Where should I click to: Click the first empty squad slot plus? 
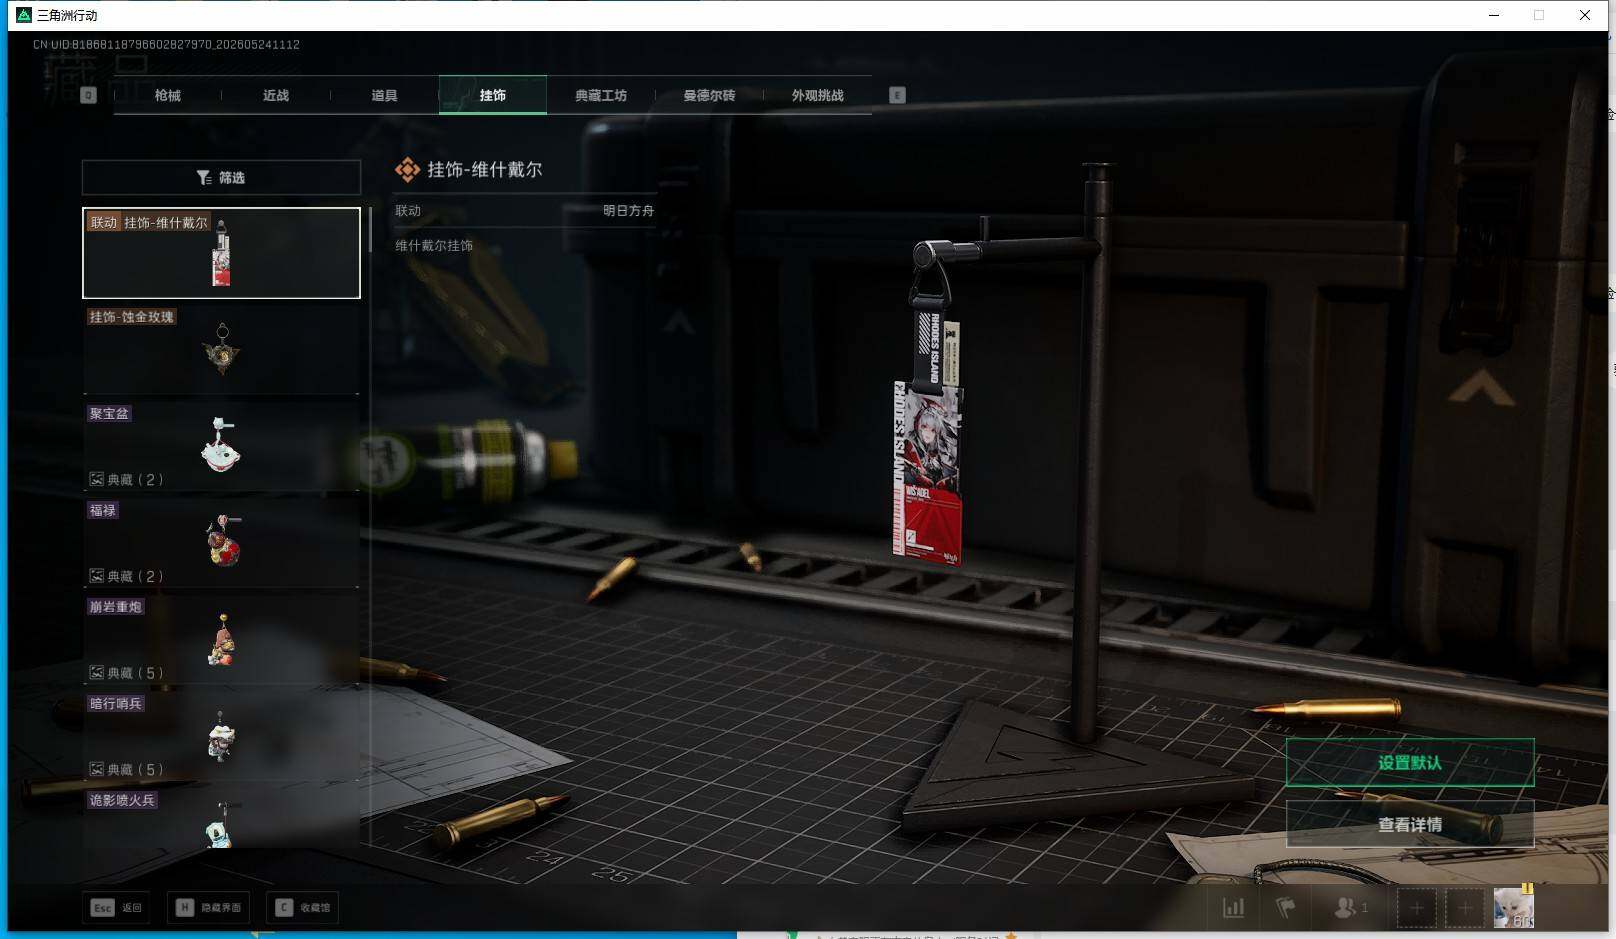pos(1416,908)
